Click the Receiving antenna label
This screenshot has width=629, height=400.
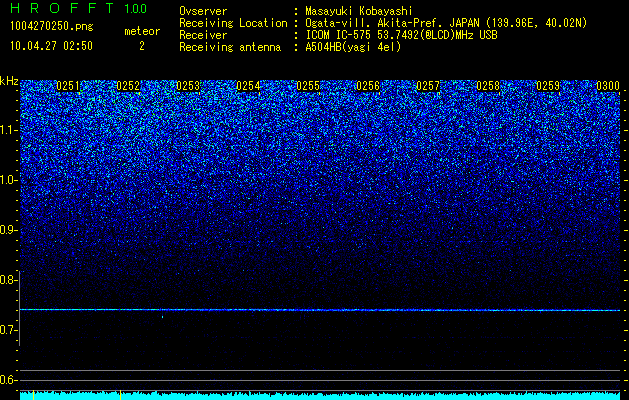point(230,47)
